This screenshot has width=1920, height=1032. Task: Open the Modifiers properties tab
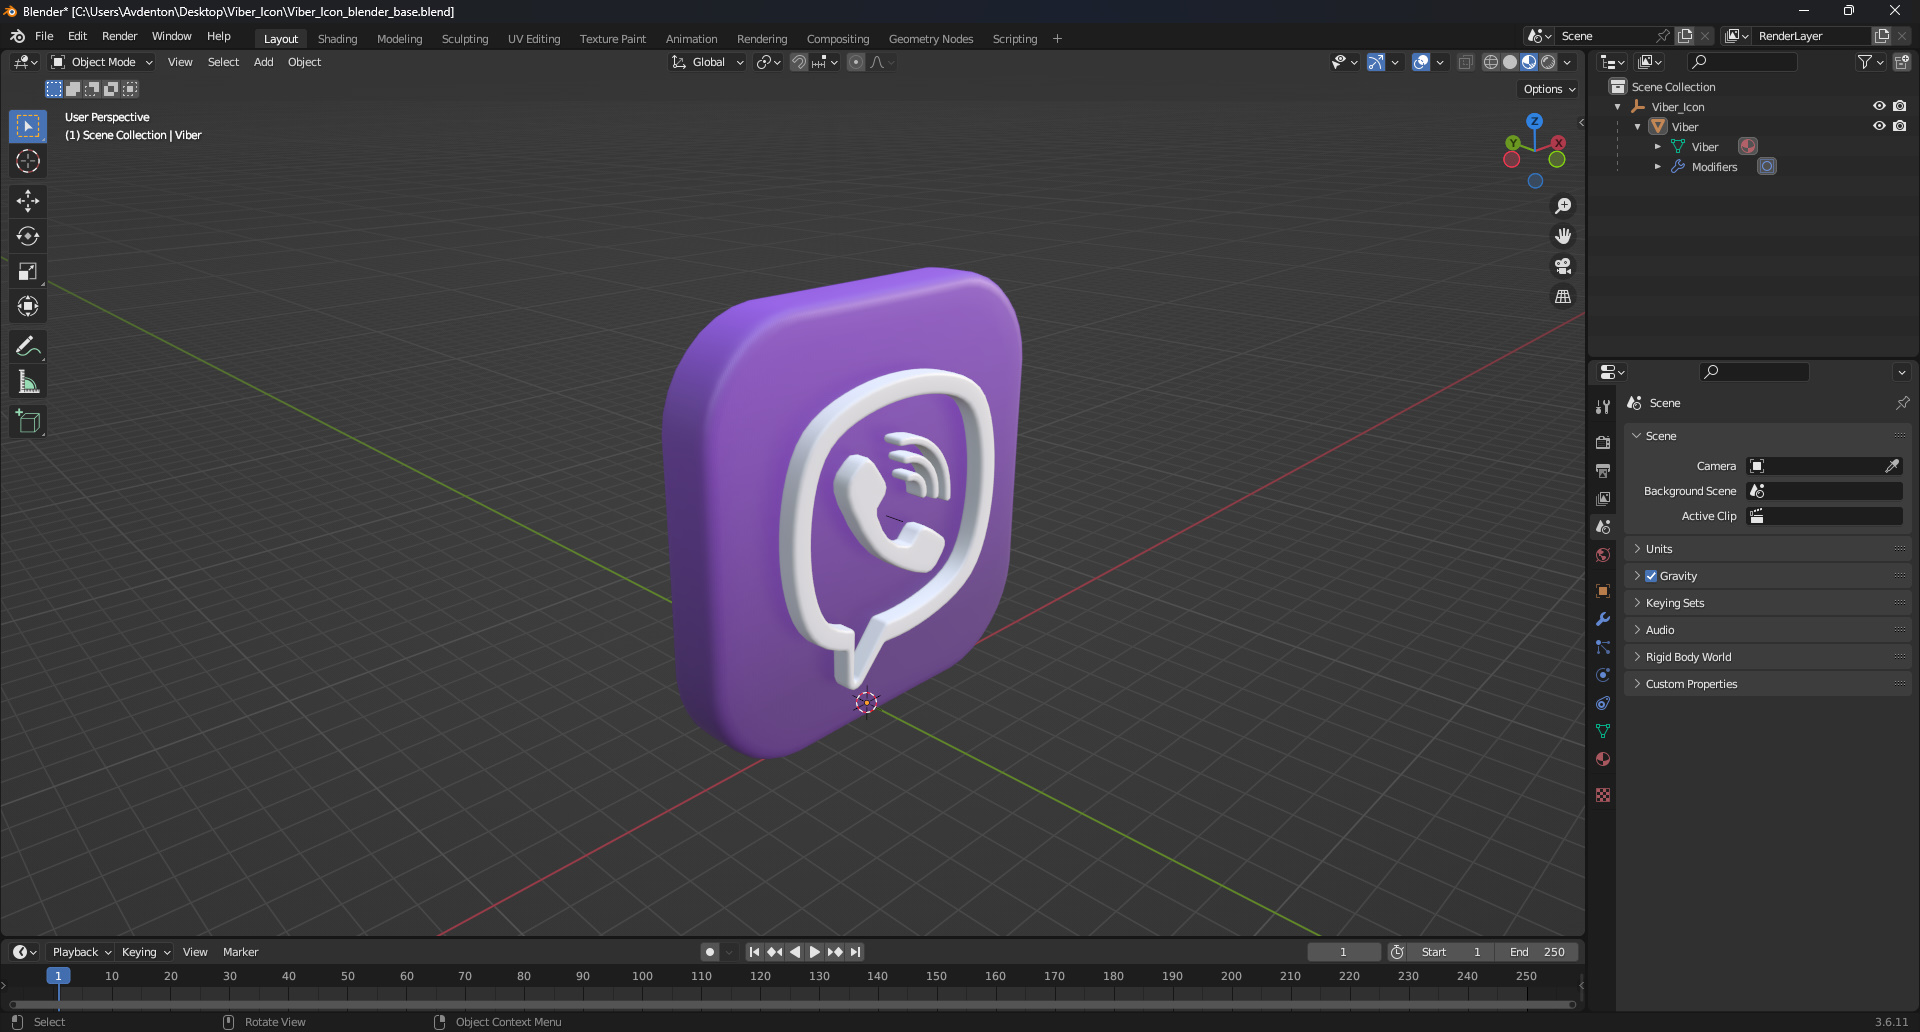(1603, 619)
